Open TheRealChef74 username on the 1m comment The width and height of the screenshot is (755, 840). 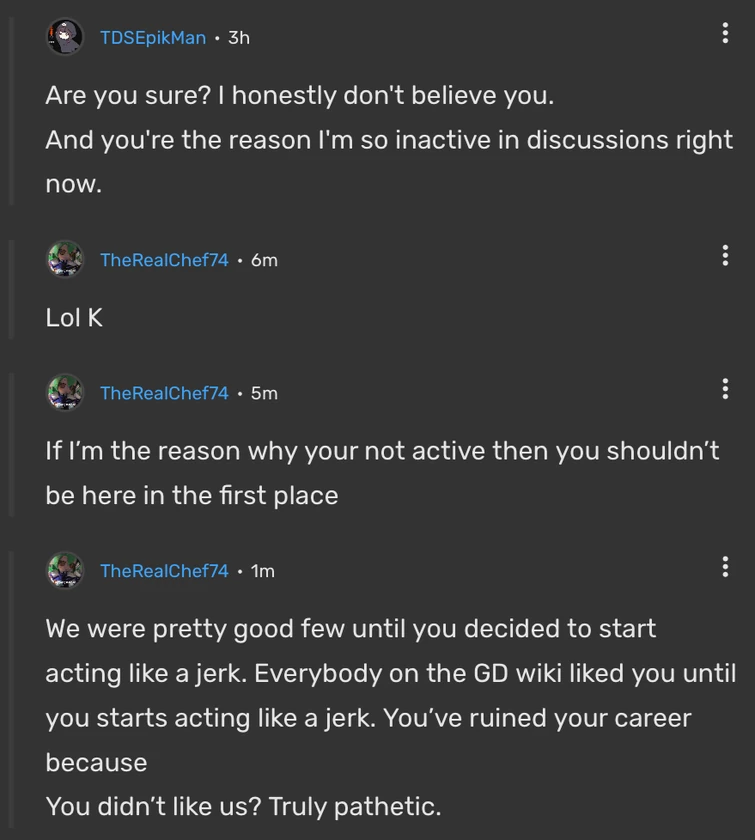[x=164, y=571]
